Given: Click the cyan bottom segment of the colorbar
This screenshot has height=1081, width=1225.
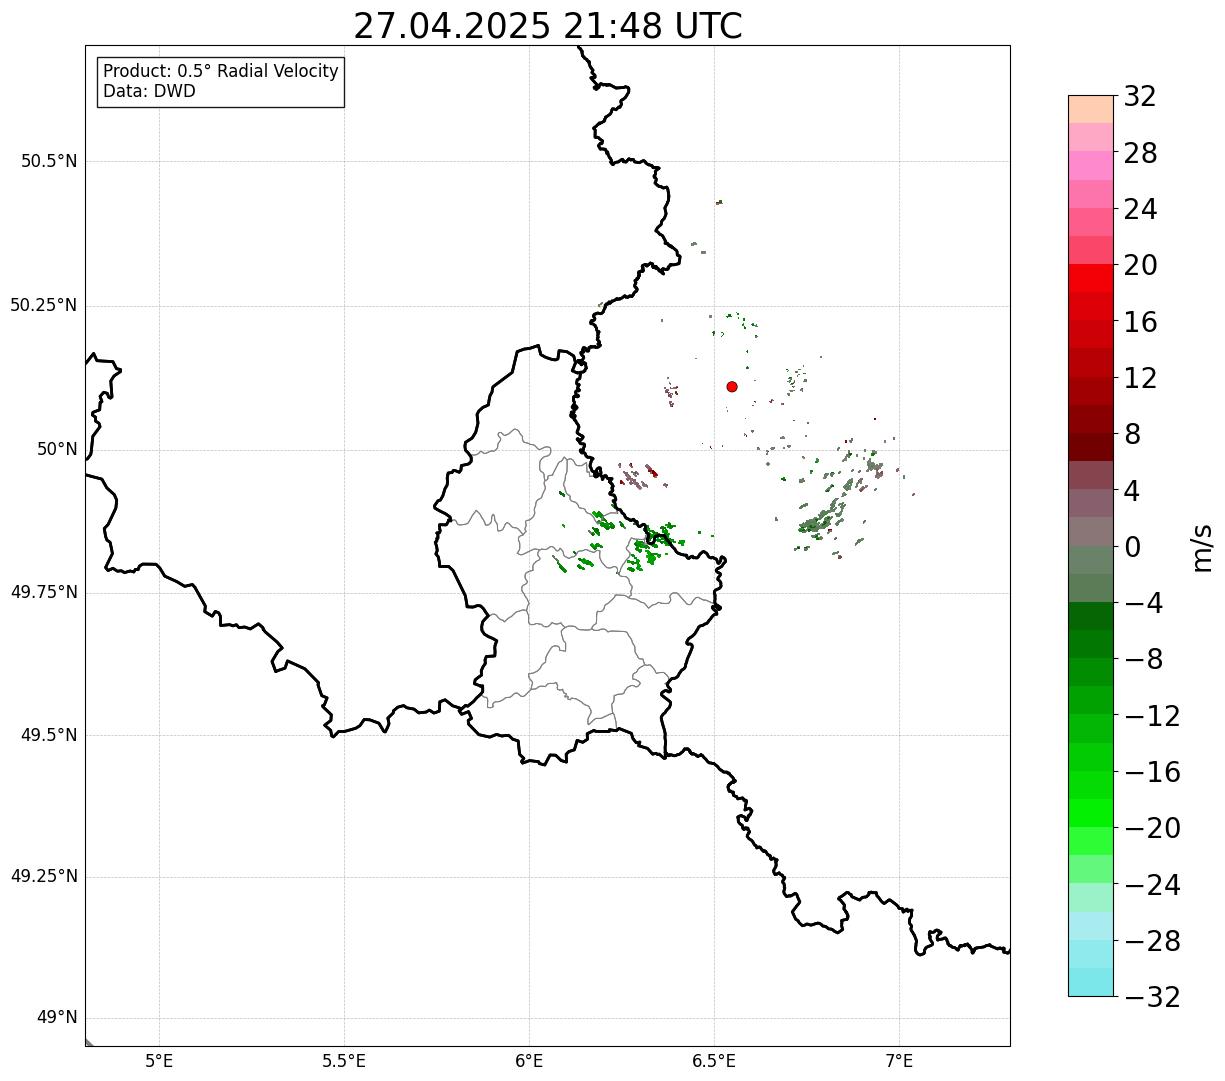Looking at the screenshot, I should pos(1091,982).
